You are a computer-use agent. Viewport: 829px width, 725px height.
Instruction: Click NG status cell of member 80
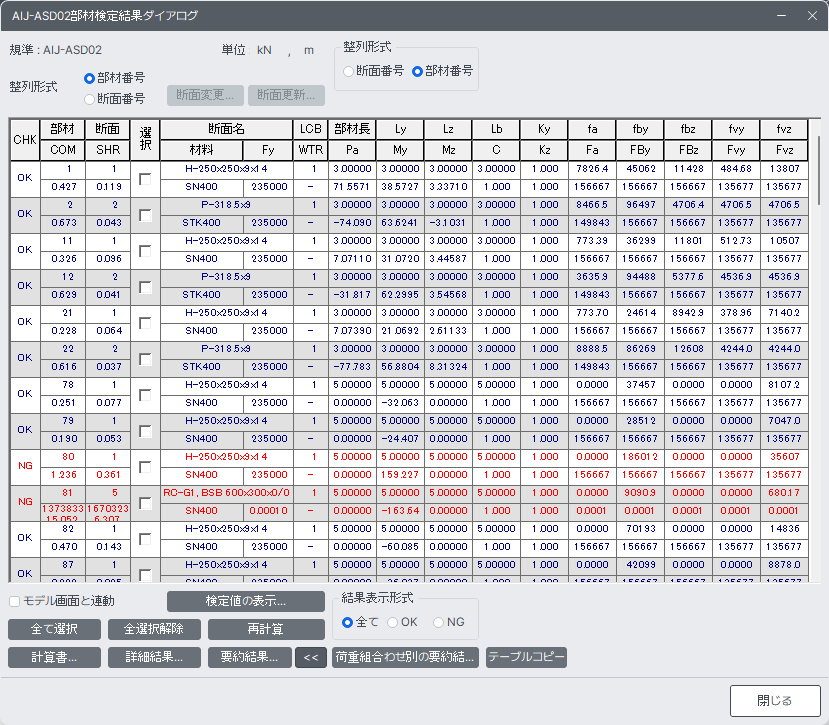pyautogui.click(x=25, y=466)
